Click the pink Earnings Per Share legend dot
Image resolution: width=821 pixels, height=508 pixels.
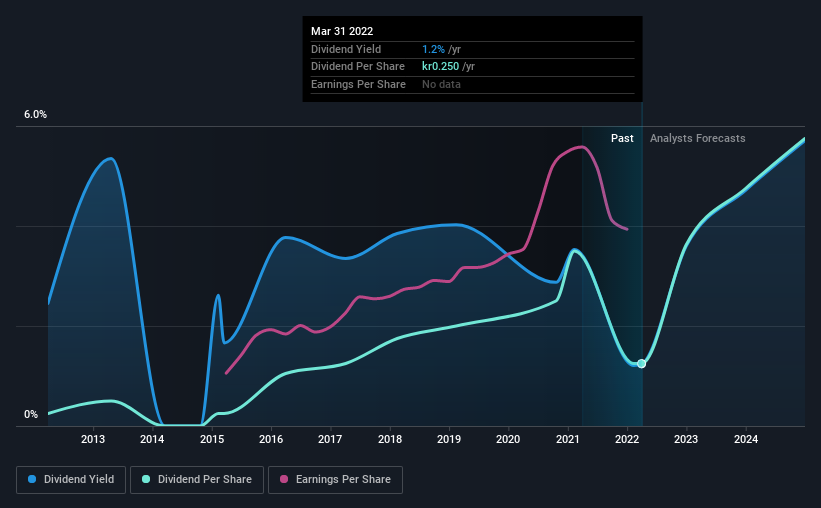coord(284,479)
